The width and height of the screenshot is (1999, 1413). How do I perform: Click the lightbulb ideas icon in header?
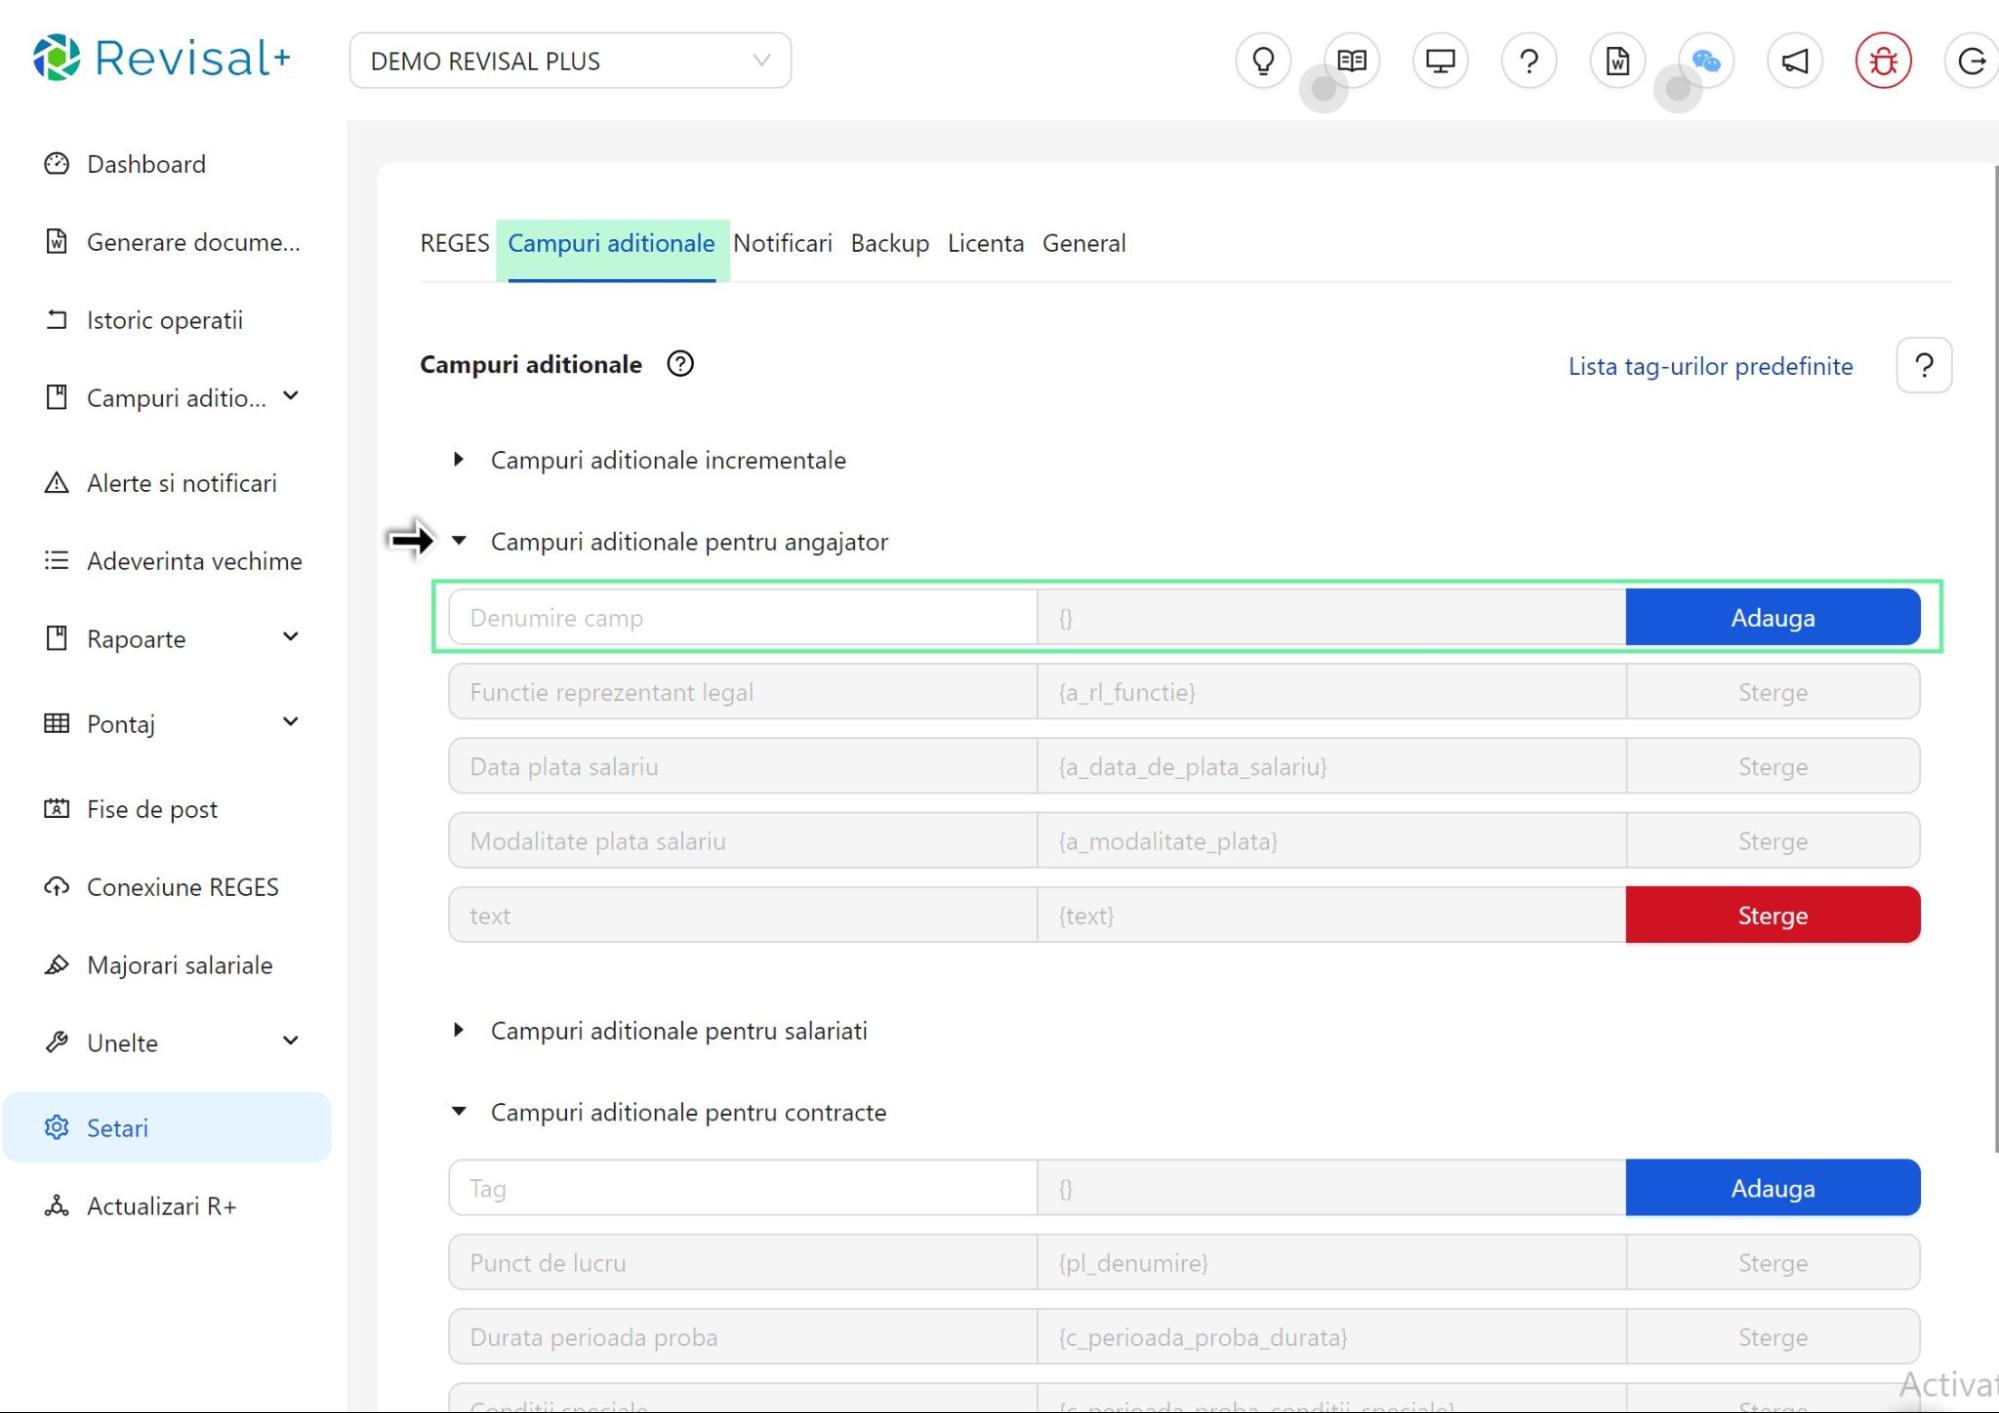(x=1263, y=61)
